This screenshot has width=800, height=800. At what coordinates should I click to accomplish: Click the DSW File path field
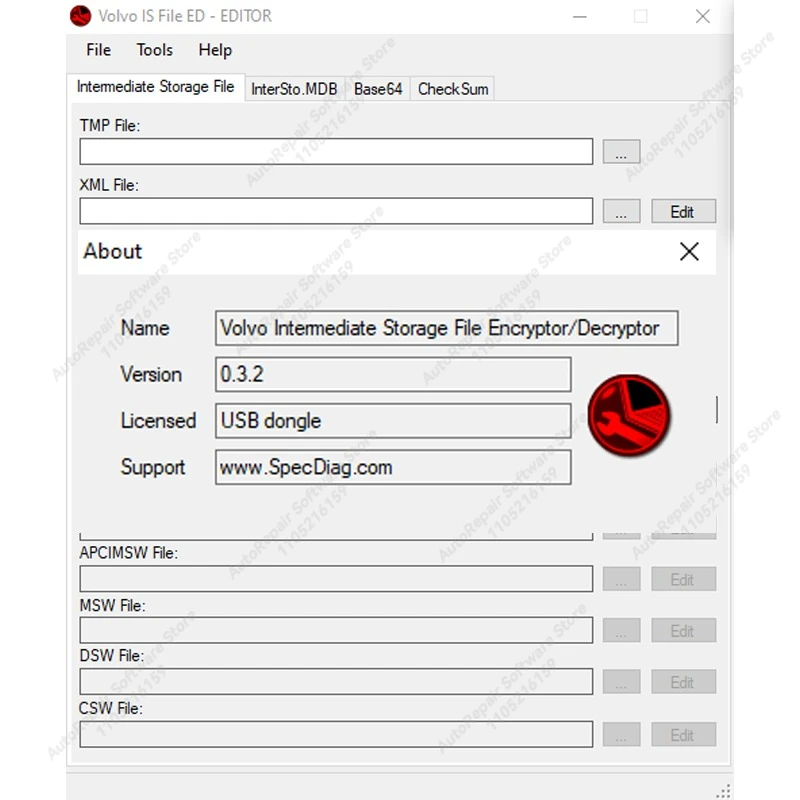pos(336,682)
